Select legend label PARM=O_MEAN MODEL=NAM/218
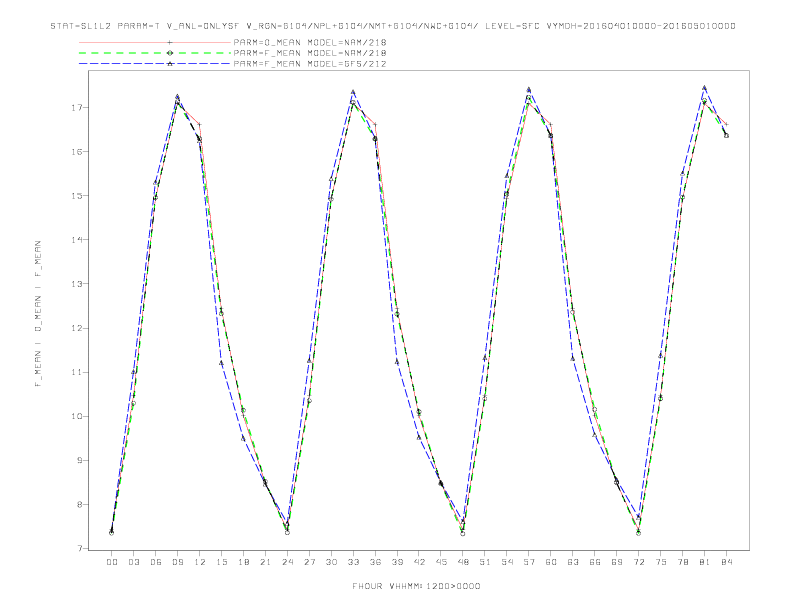The image size is (792, 612). tap(310, 42)
